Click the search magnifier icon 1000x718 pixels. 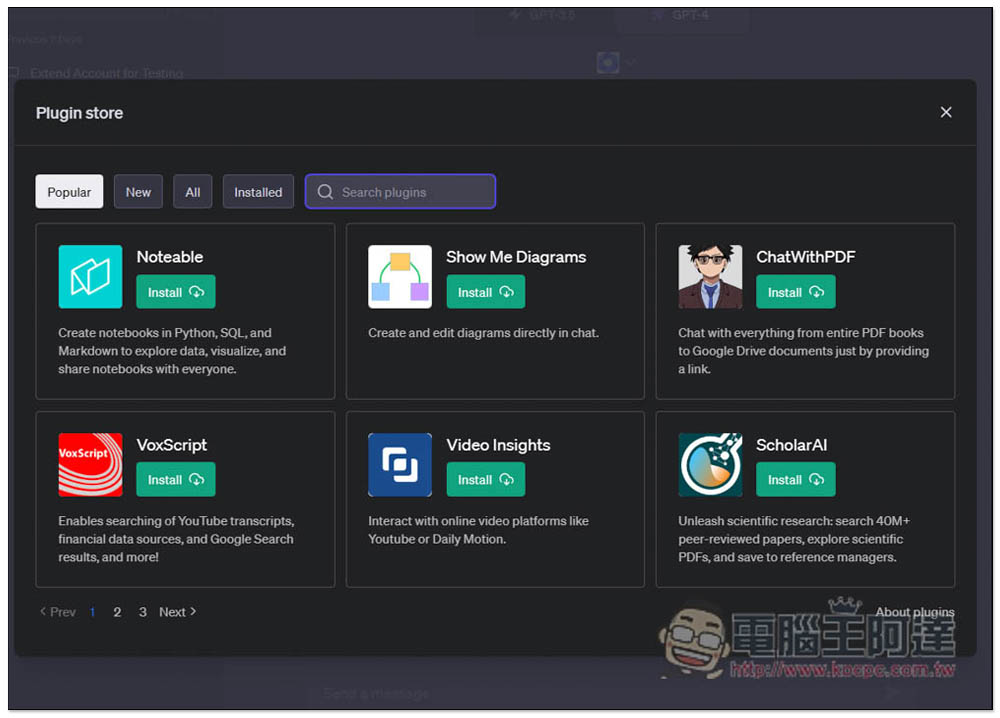click(325, 192)
